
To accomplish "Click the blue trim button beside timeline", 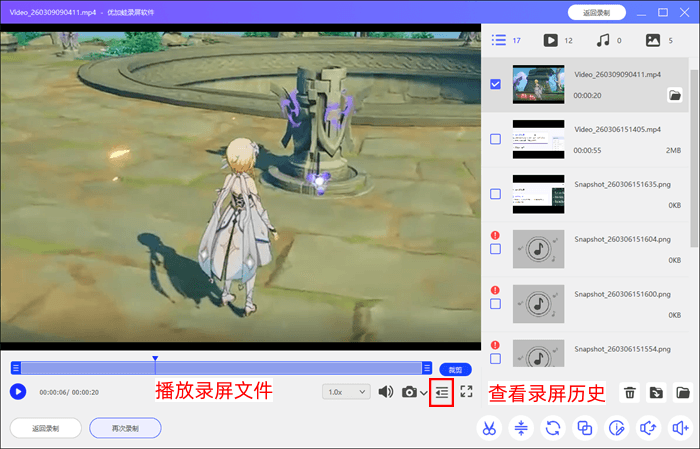I will pos(455,370).
